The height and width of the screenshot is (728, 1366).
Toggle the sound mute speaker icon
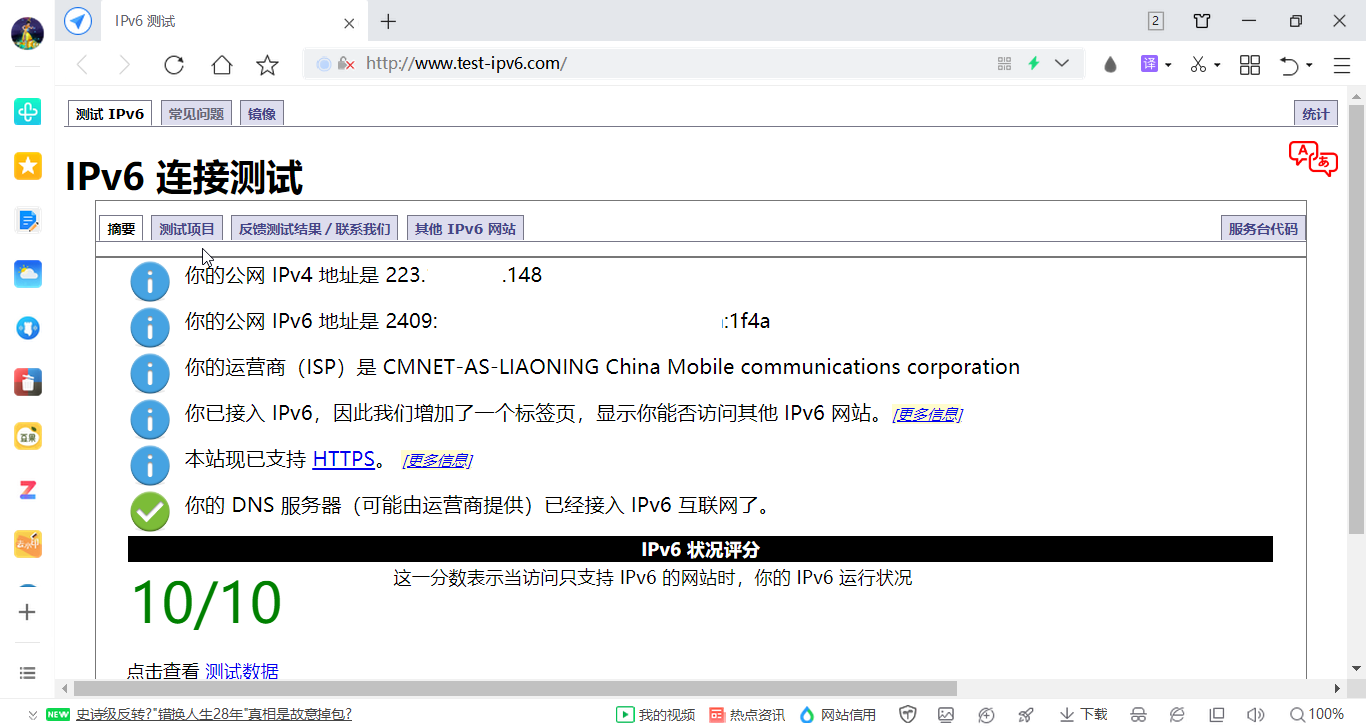(x=1255, y=714)
